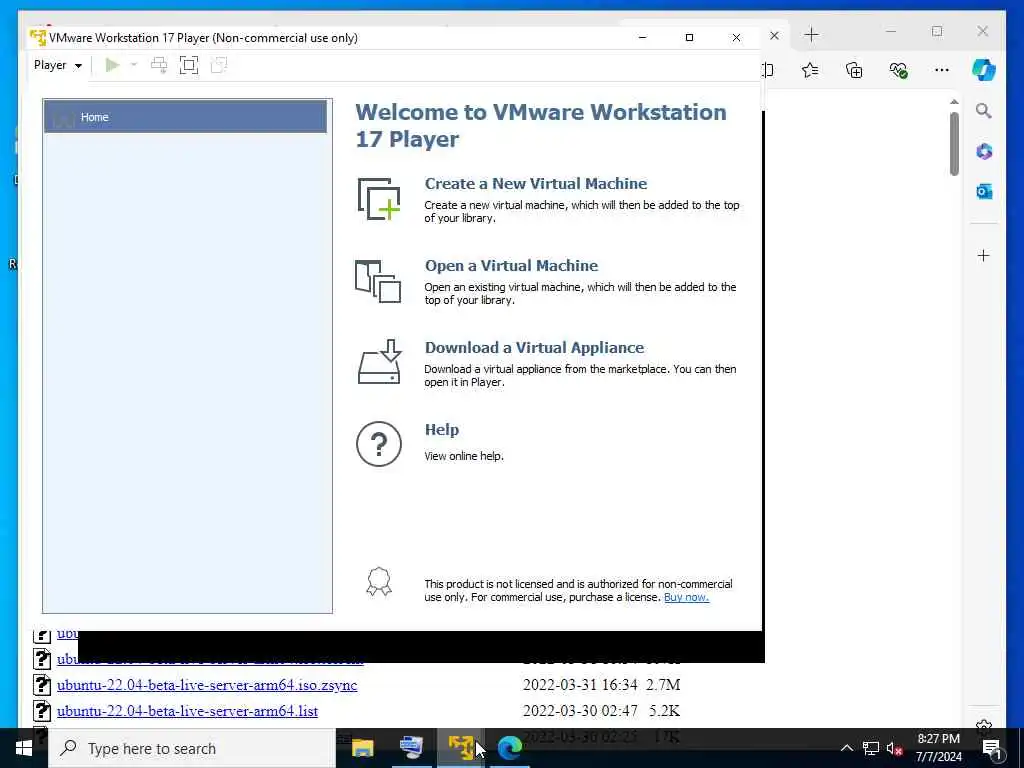Viewport: 1024px width, 768px height.
Task: Click the license ribbon badge icon
Action: [x=379, y=582]
